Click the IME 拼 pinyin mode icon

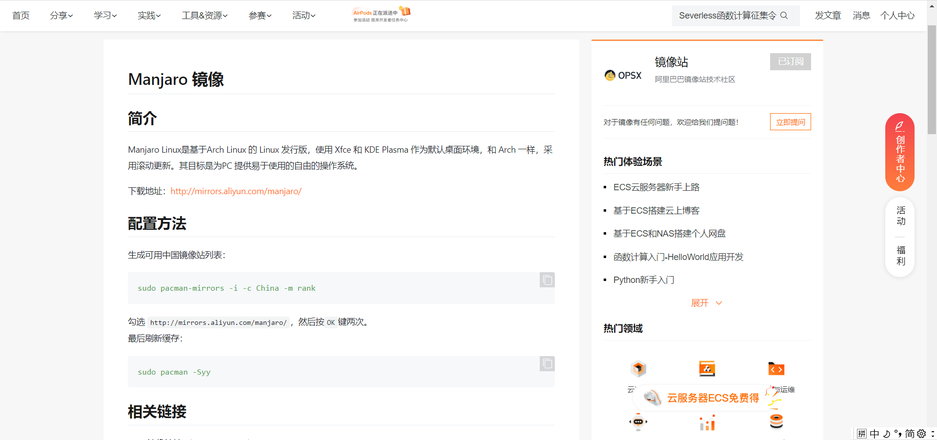[x=861, y=433]
